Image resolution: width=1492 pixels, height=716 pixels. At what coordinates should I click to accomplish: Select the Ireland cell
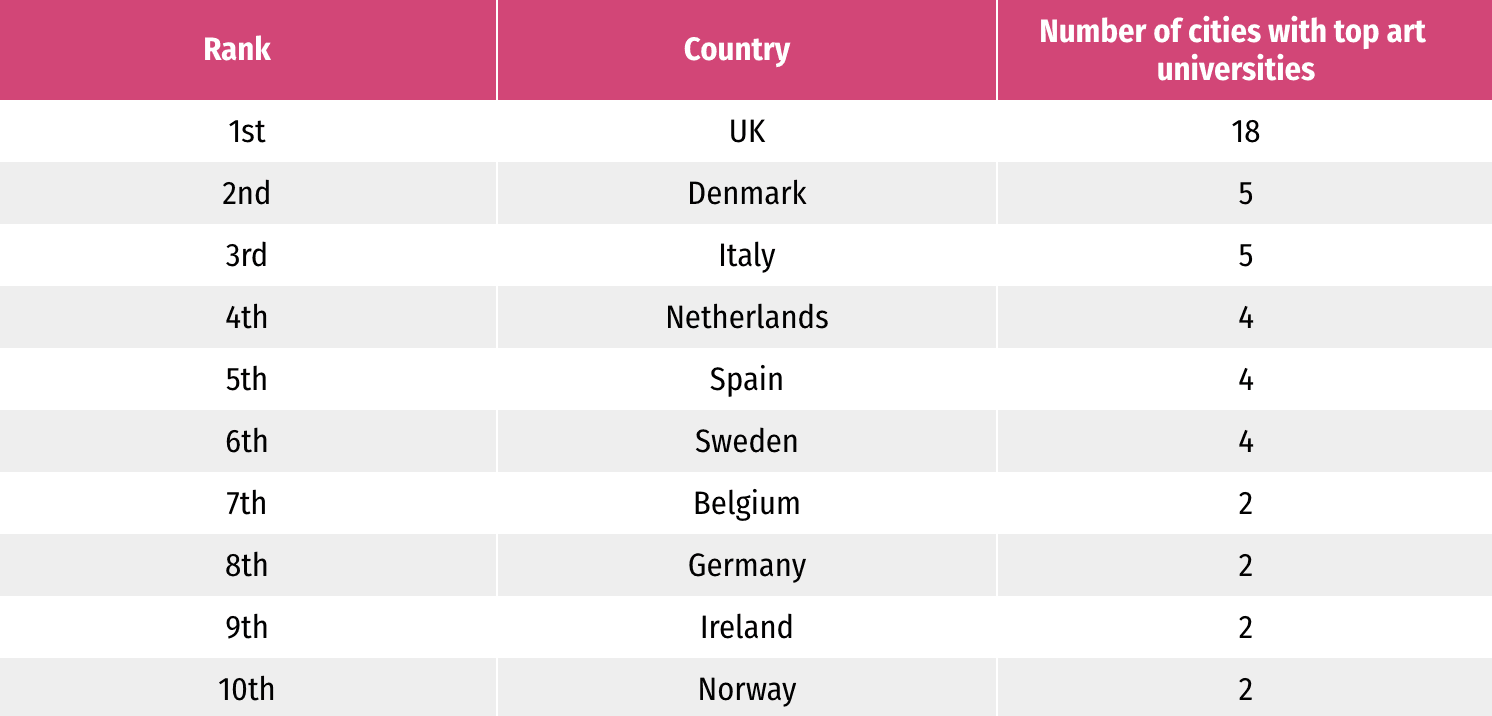click(x=747, y=627)
